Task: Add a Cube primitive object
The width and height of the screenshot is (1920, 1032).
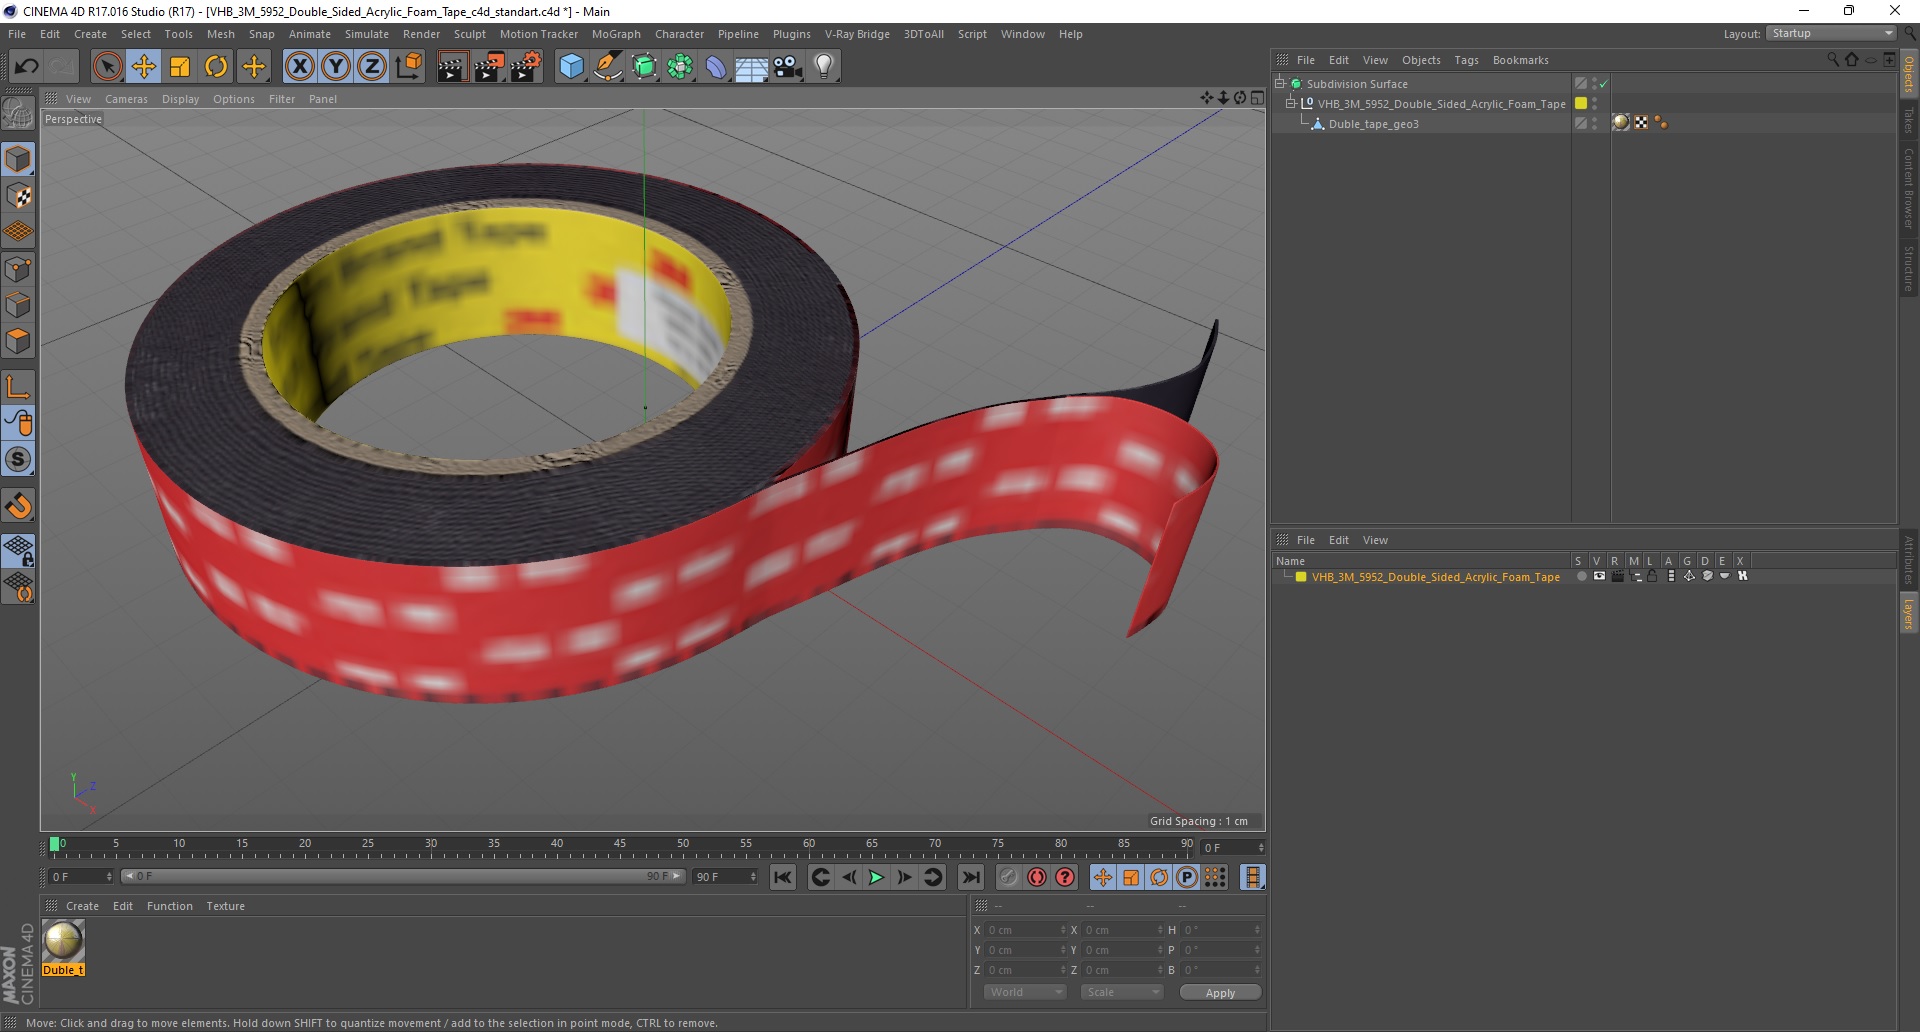Action: click(571, 67)
